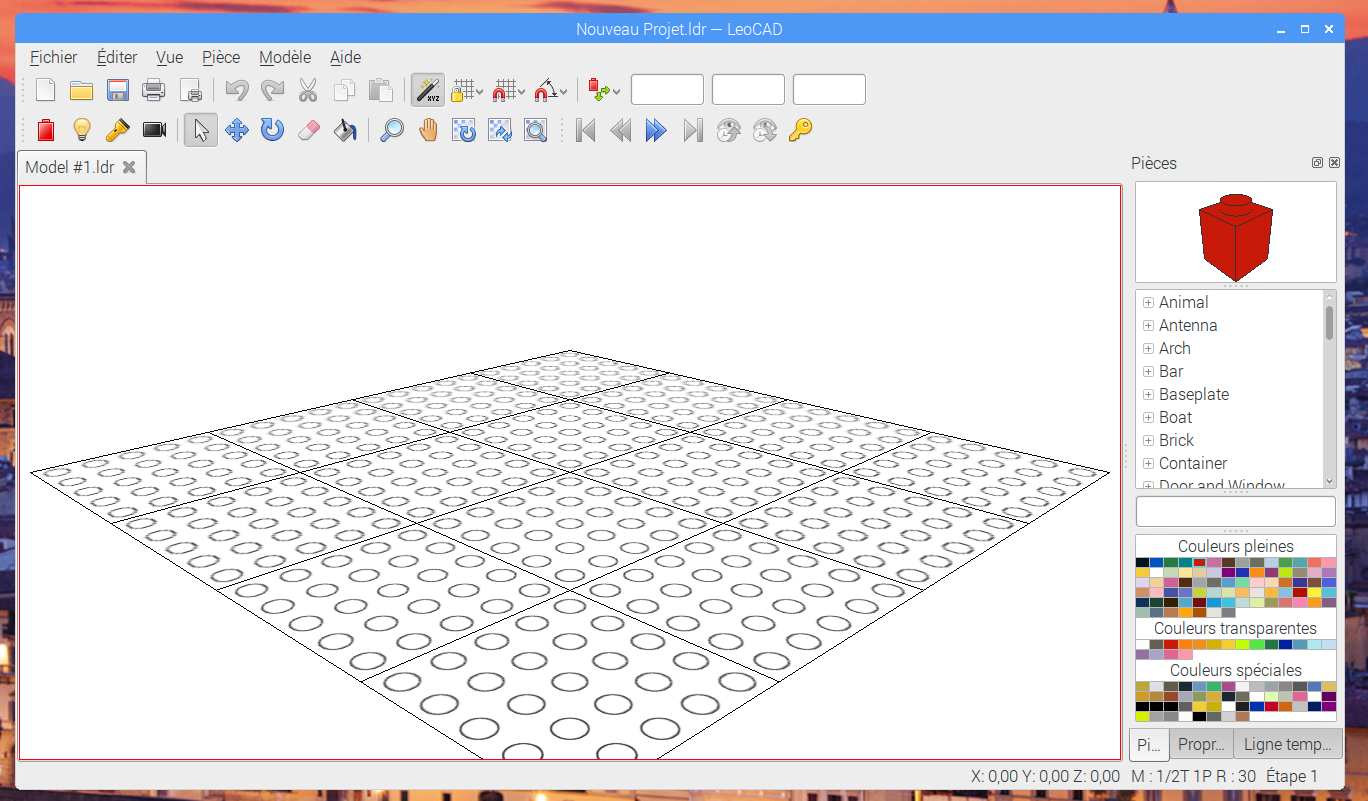1368x801 pixels.
Task: Toggle rotation snap magnet grid button
Action: pyautogui.click(x=504, y=90)
